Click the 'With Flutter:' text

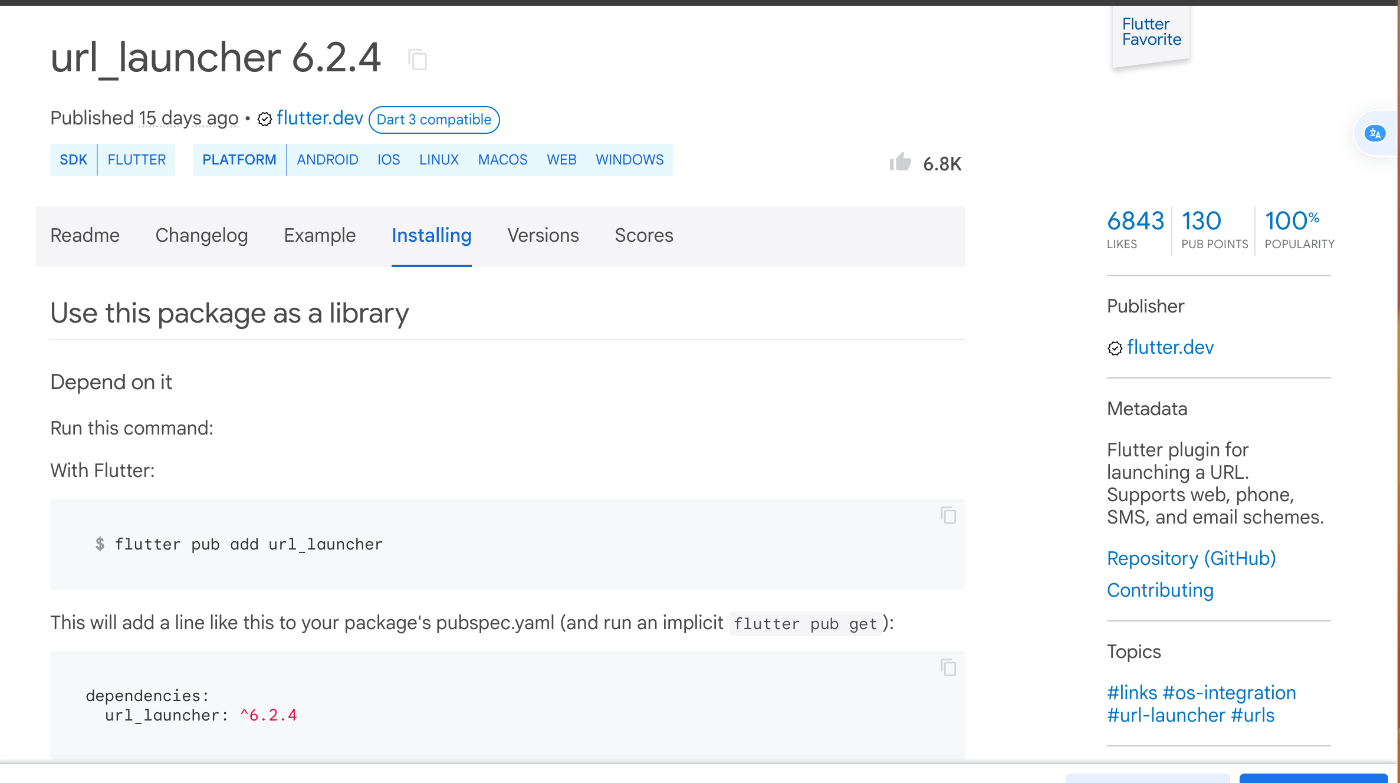coord(102,470)
